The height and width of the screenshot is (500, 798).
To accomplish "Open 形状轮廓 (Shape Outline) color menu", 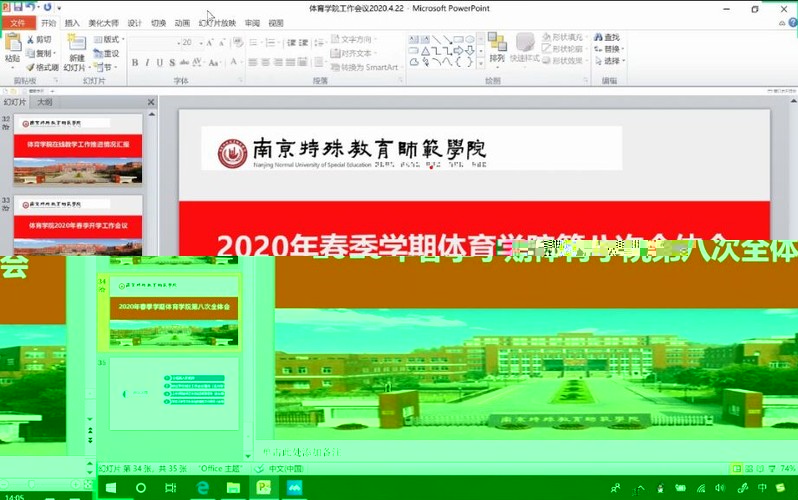I will point(565,49).
